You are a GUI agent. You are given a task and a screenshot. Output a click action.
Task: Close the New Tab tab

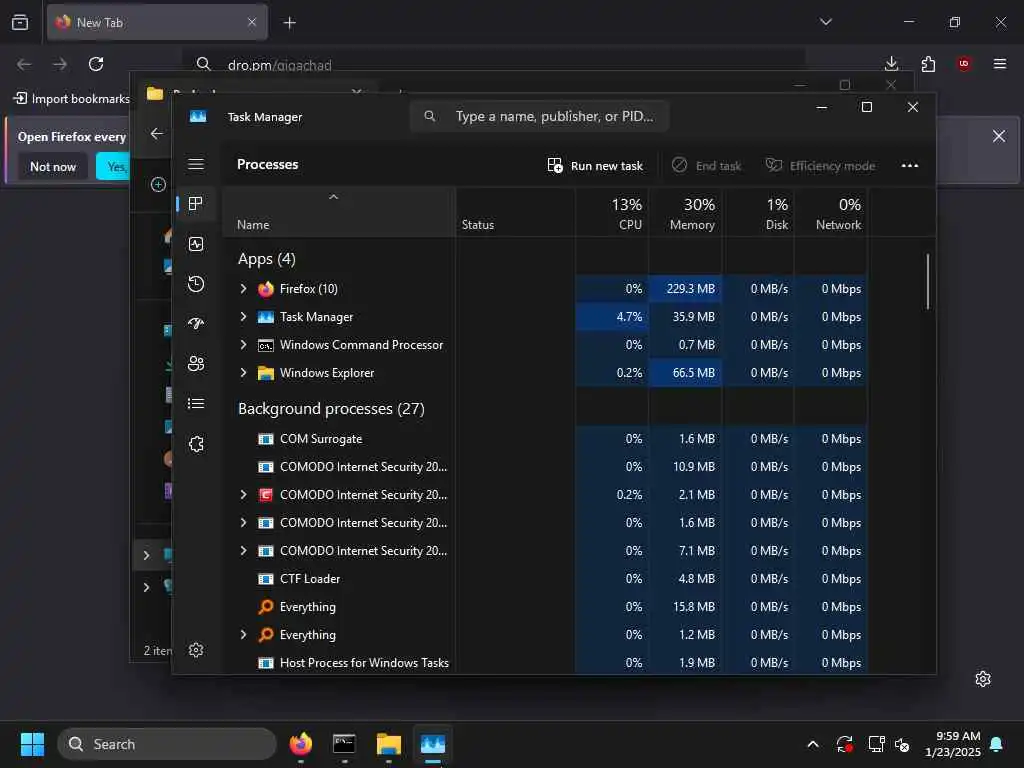coord(252,22)
